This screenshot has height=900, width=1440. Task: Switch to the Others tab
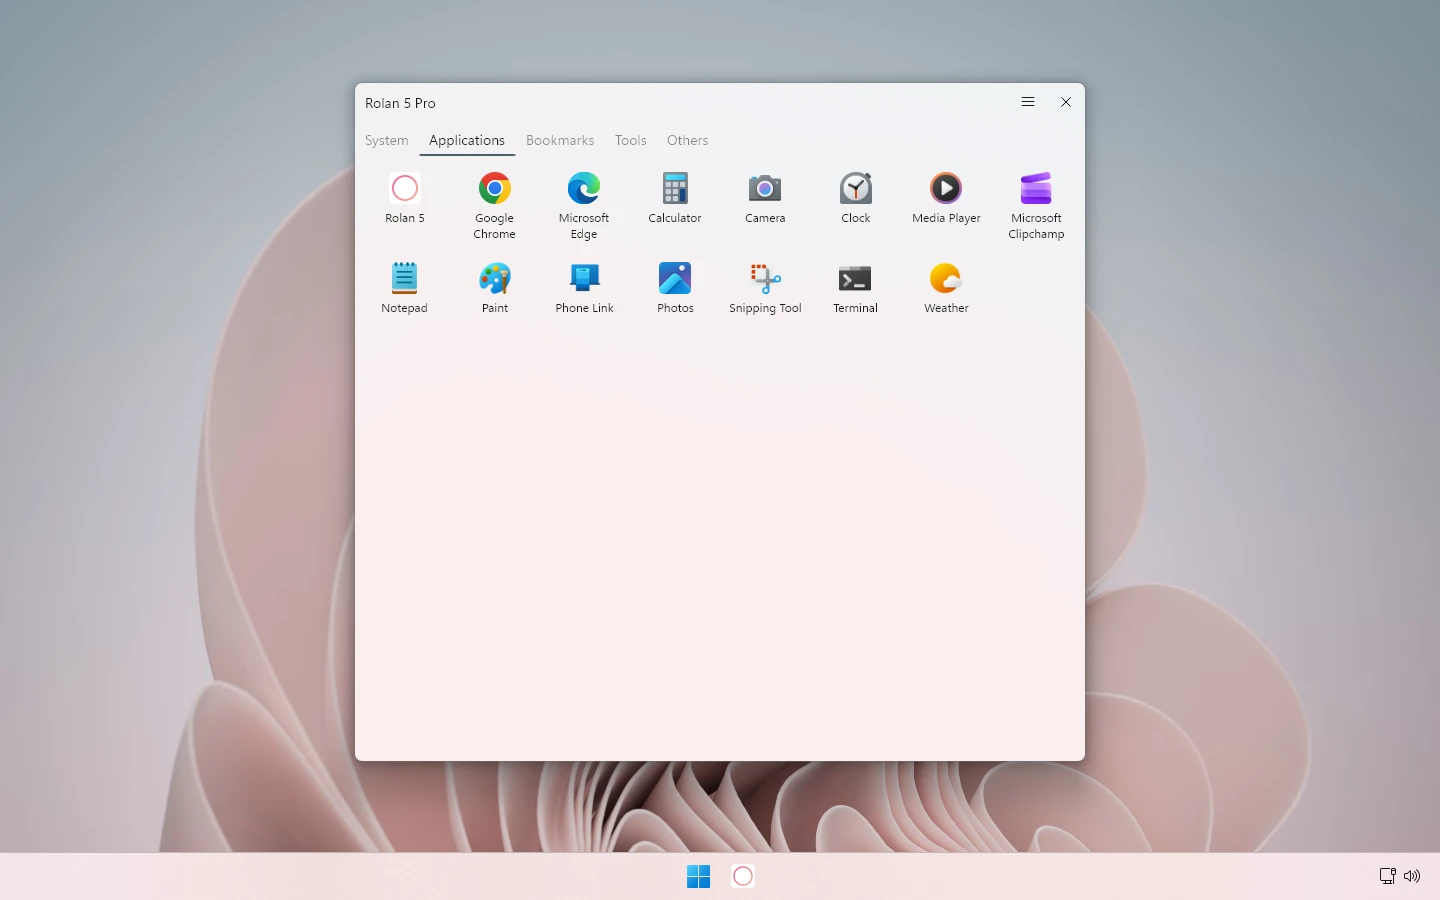(x=688, y=140)
